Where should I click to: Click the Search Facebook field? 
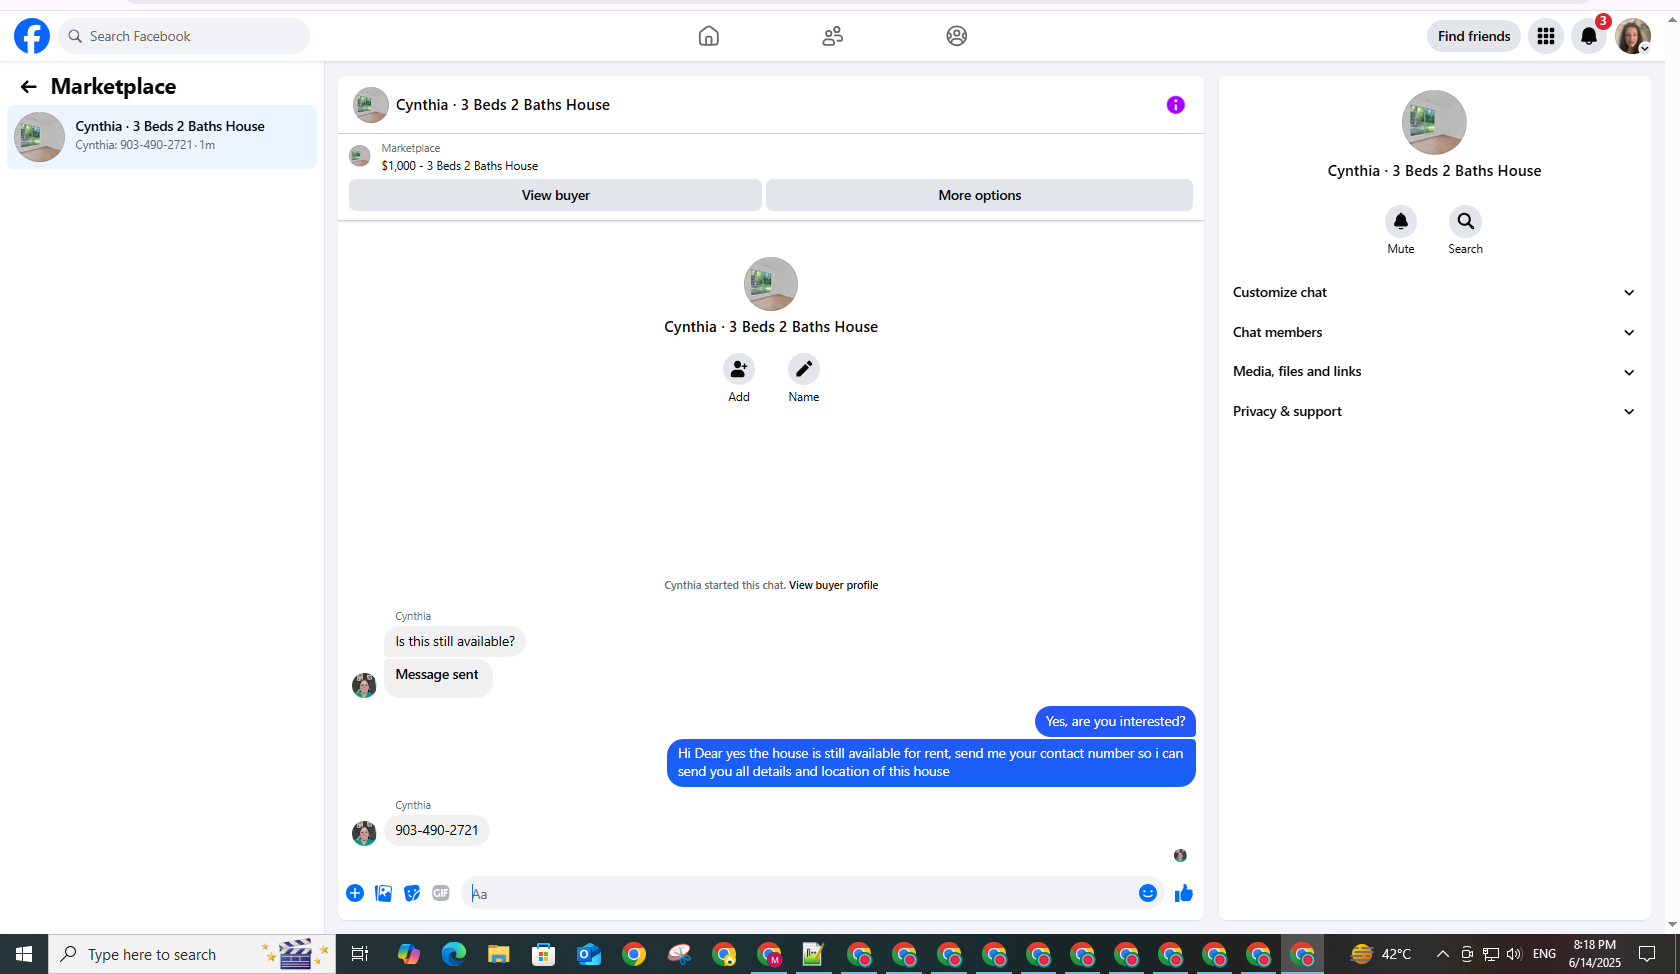[184, 36]
